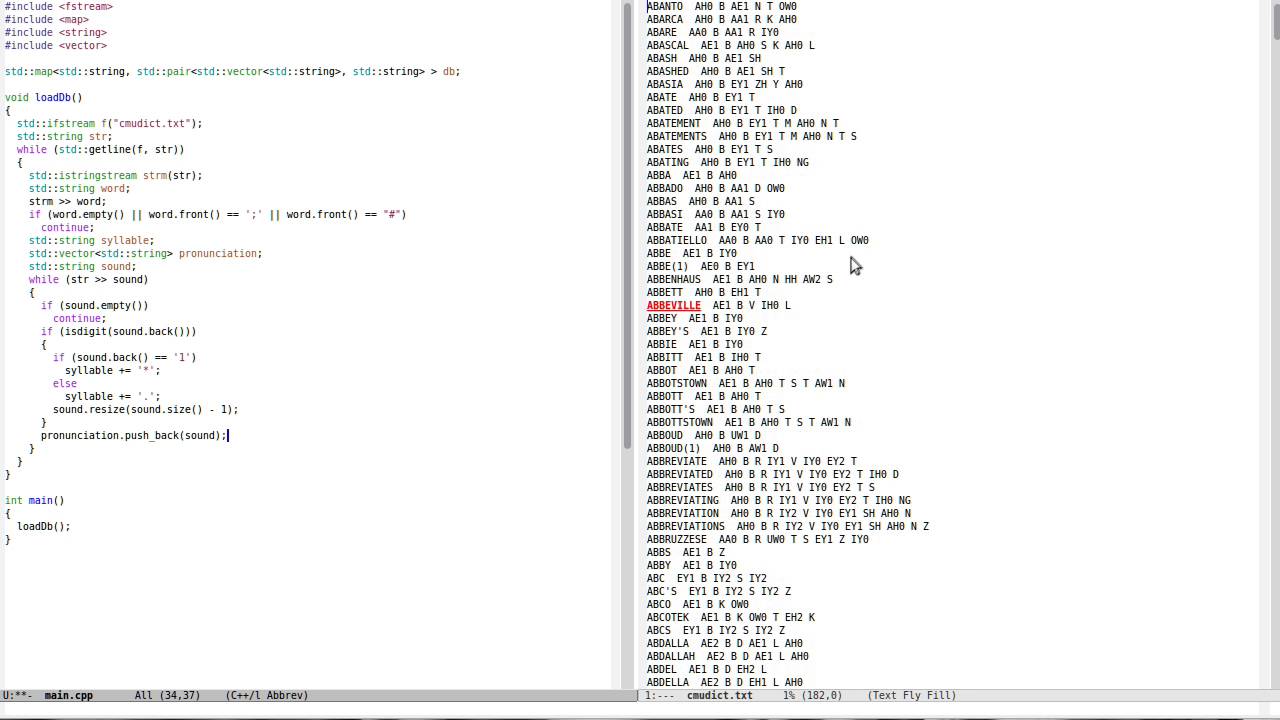Click the ABDELLA entry in the dictionary
This screenshot has width=1280, height=720.
tap(725, 682)
